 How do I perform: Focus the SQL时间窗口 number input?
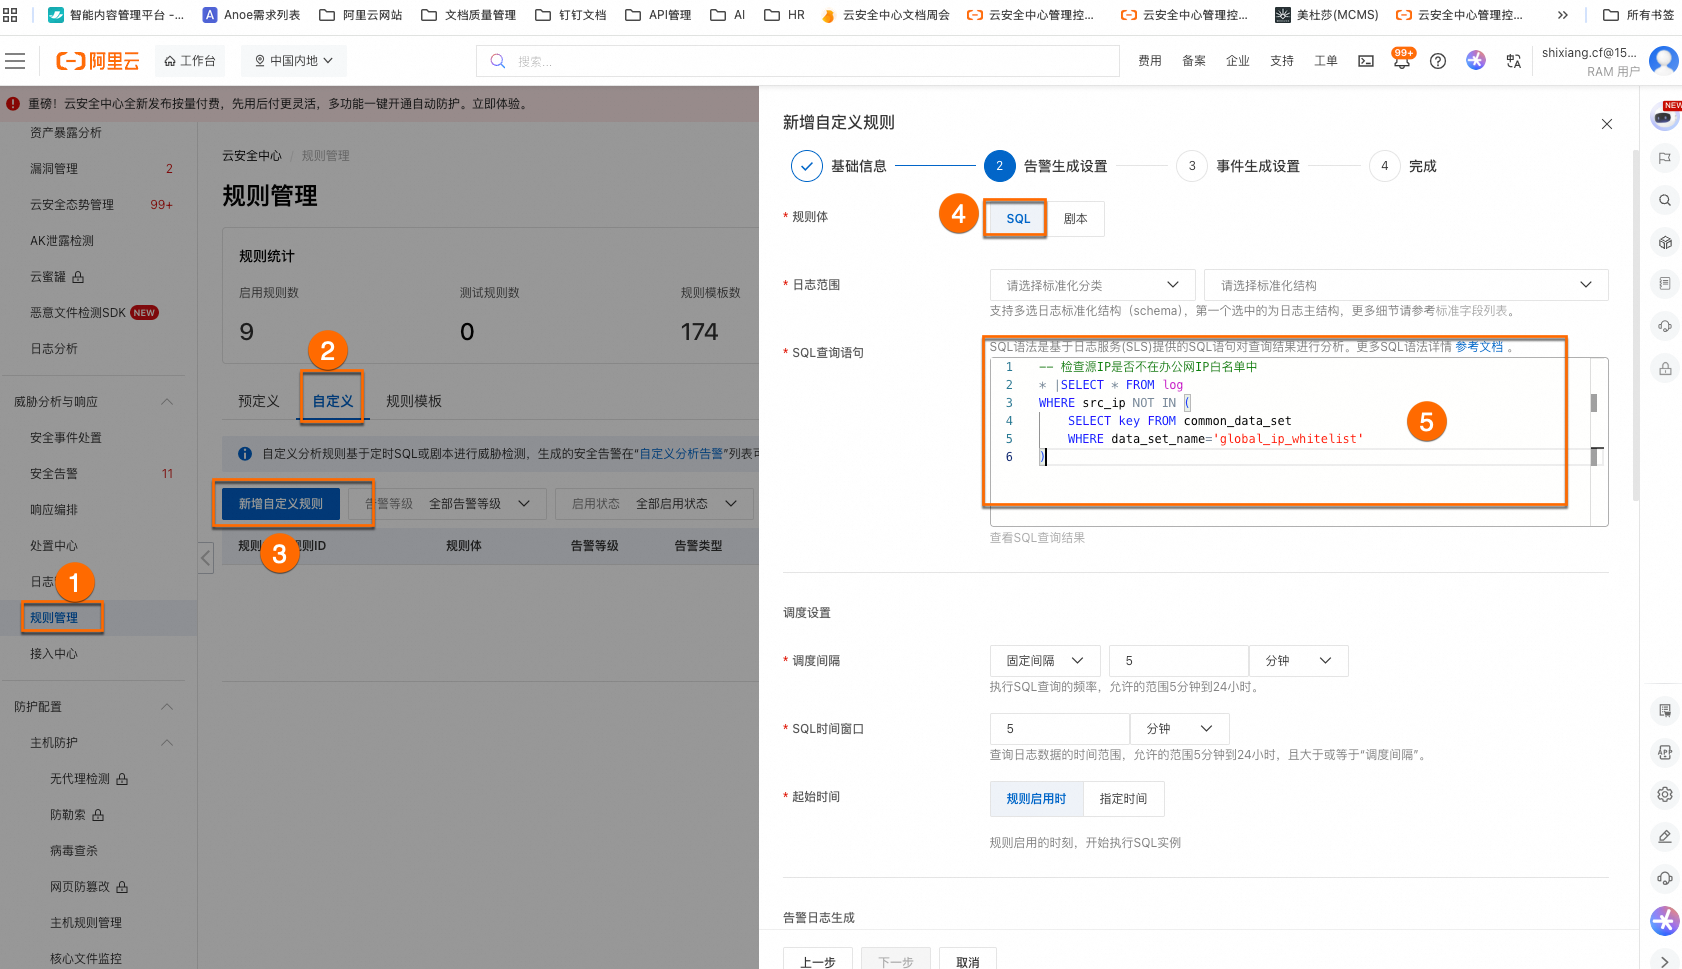click(x=1060, y=729)
